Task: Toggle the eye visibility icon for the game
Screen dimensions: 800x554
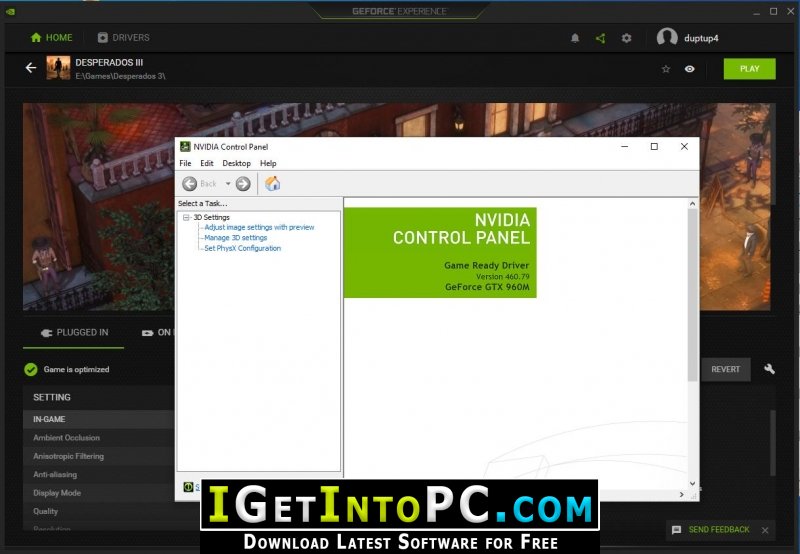Action: point(690,69)
